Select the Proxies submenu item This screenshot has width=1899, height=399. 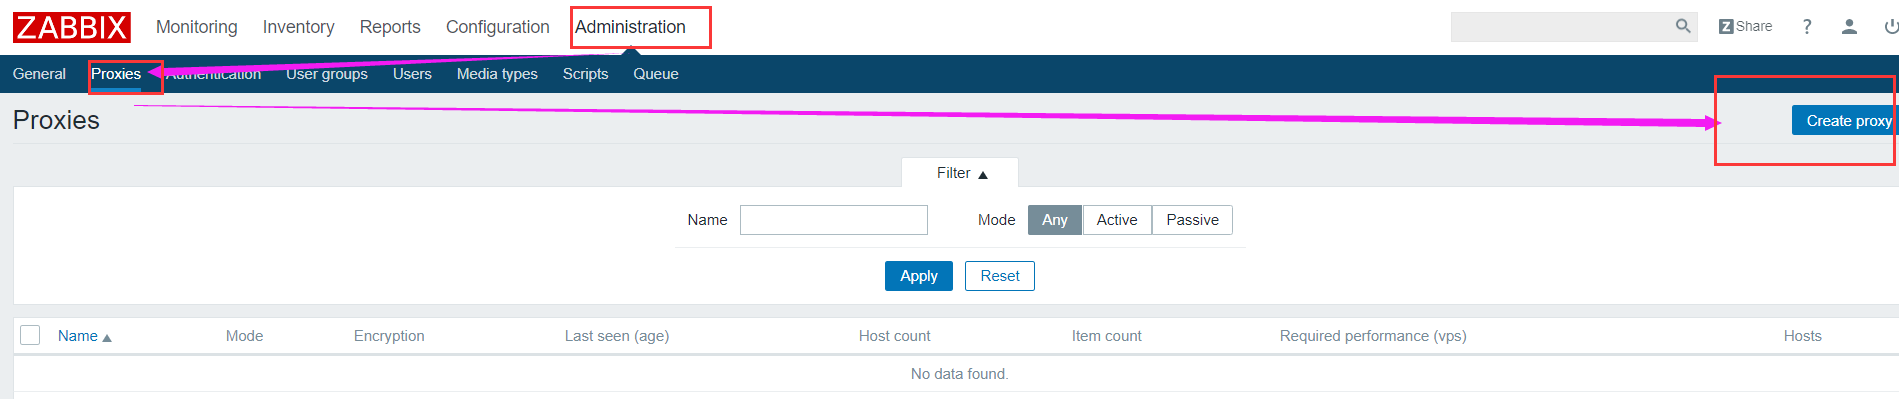(116, 74)
